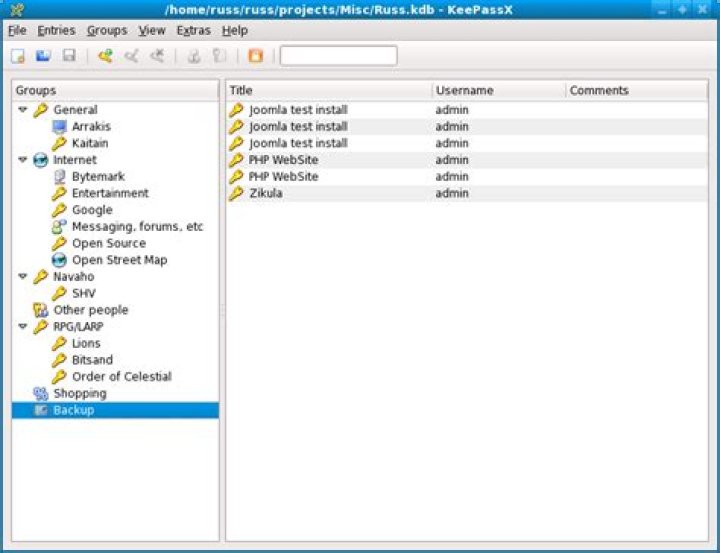The width and height of the screenshot is (720, 553).
Task: Click the icon beside the Backup group
Action: pyautogui.click(x=40, y=410)
